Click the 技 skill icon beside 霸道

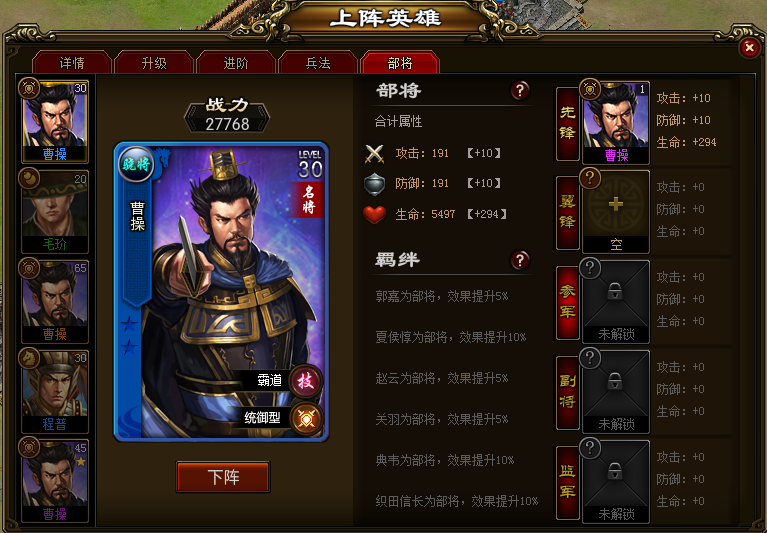306,381
